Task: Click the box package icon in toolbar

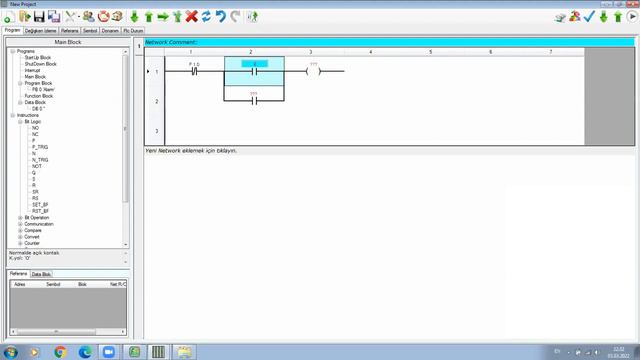Action: [x=118, y=17]
